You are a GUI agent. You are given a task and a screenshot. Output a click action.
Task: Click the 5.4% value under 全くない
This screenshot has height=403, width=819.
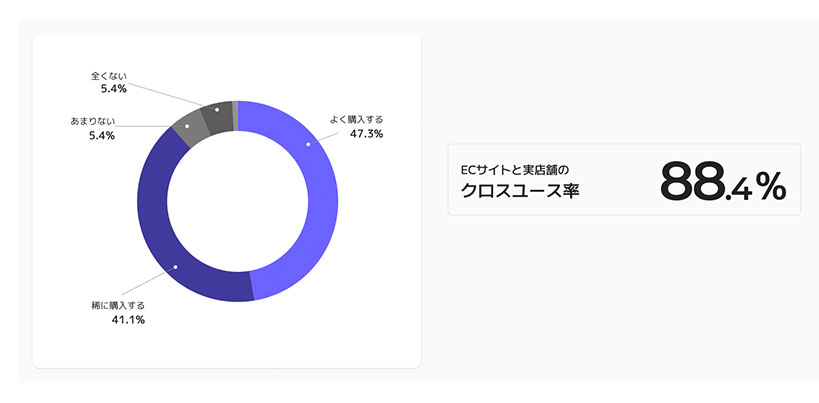point(114,89)
